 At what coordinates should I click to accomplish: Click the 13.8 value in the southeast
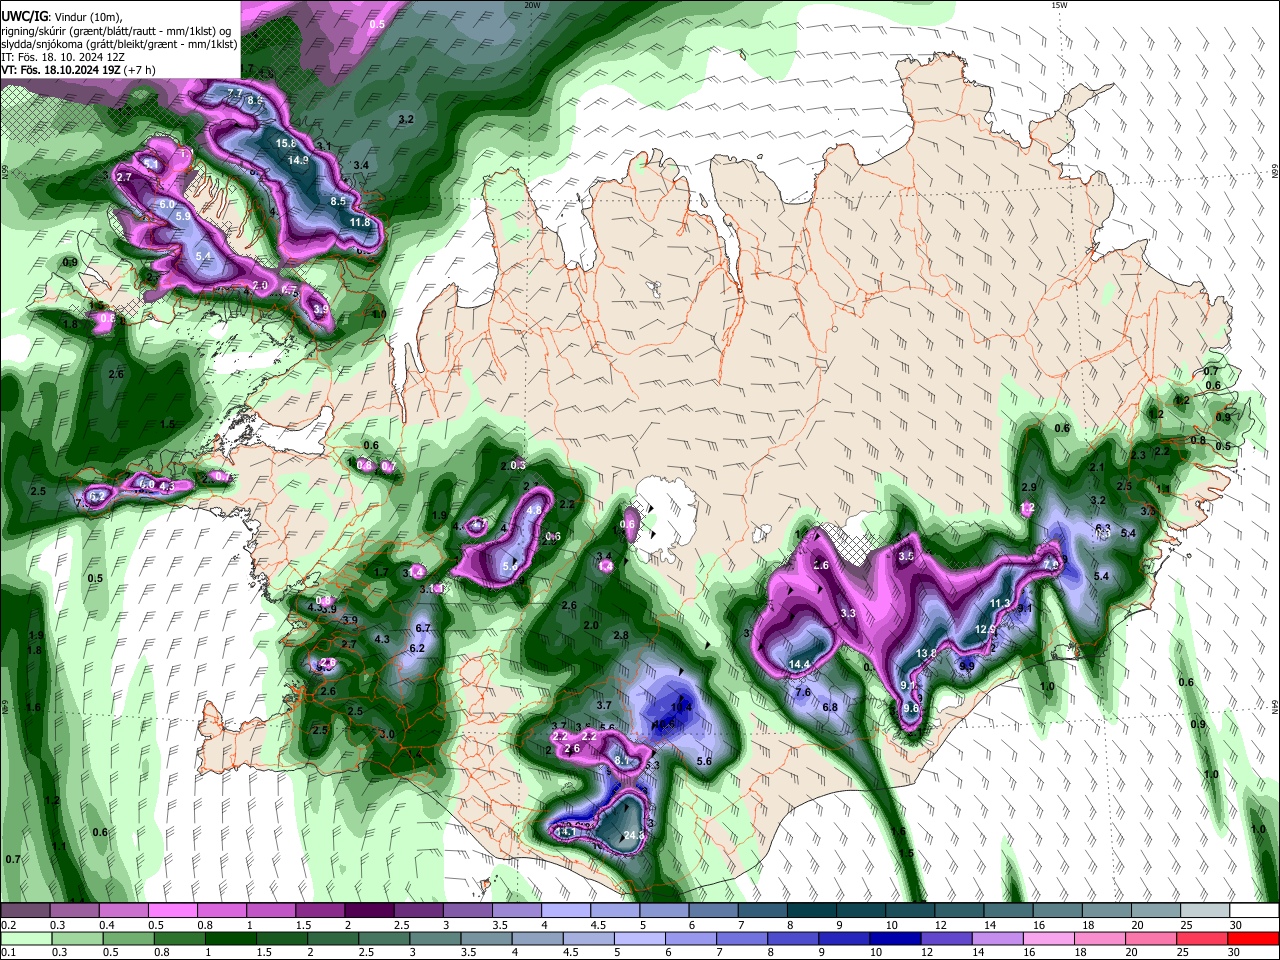(x=927, y=653)
